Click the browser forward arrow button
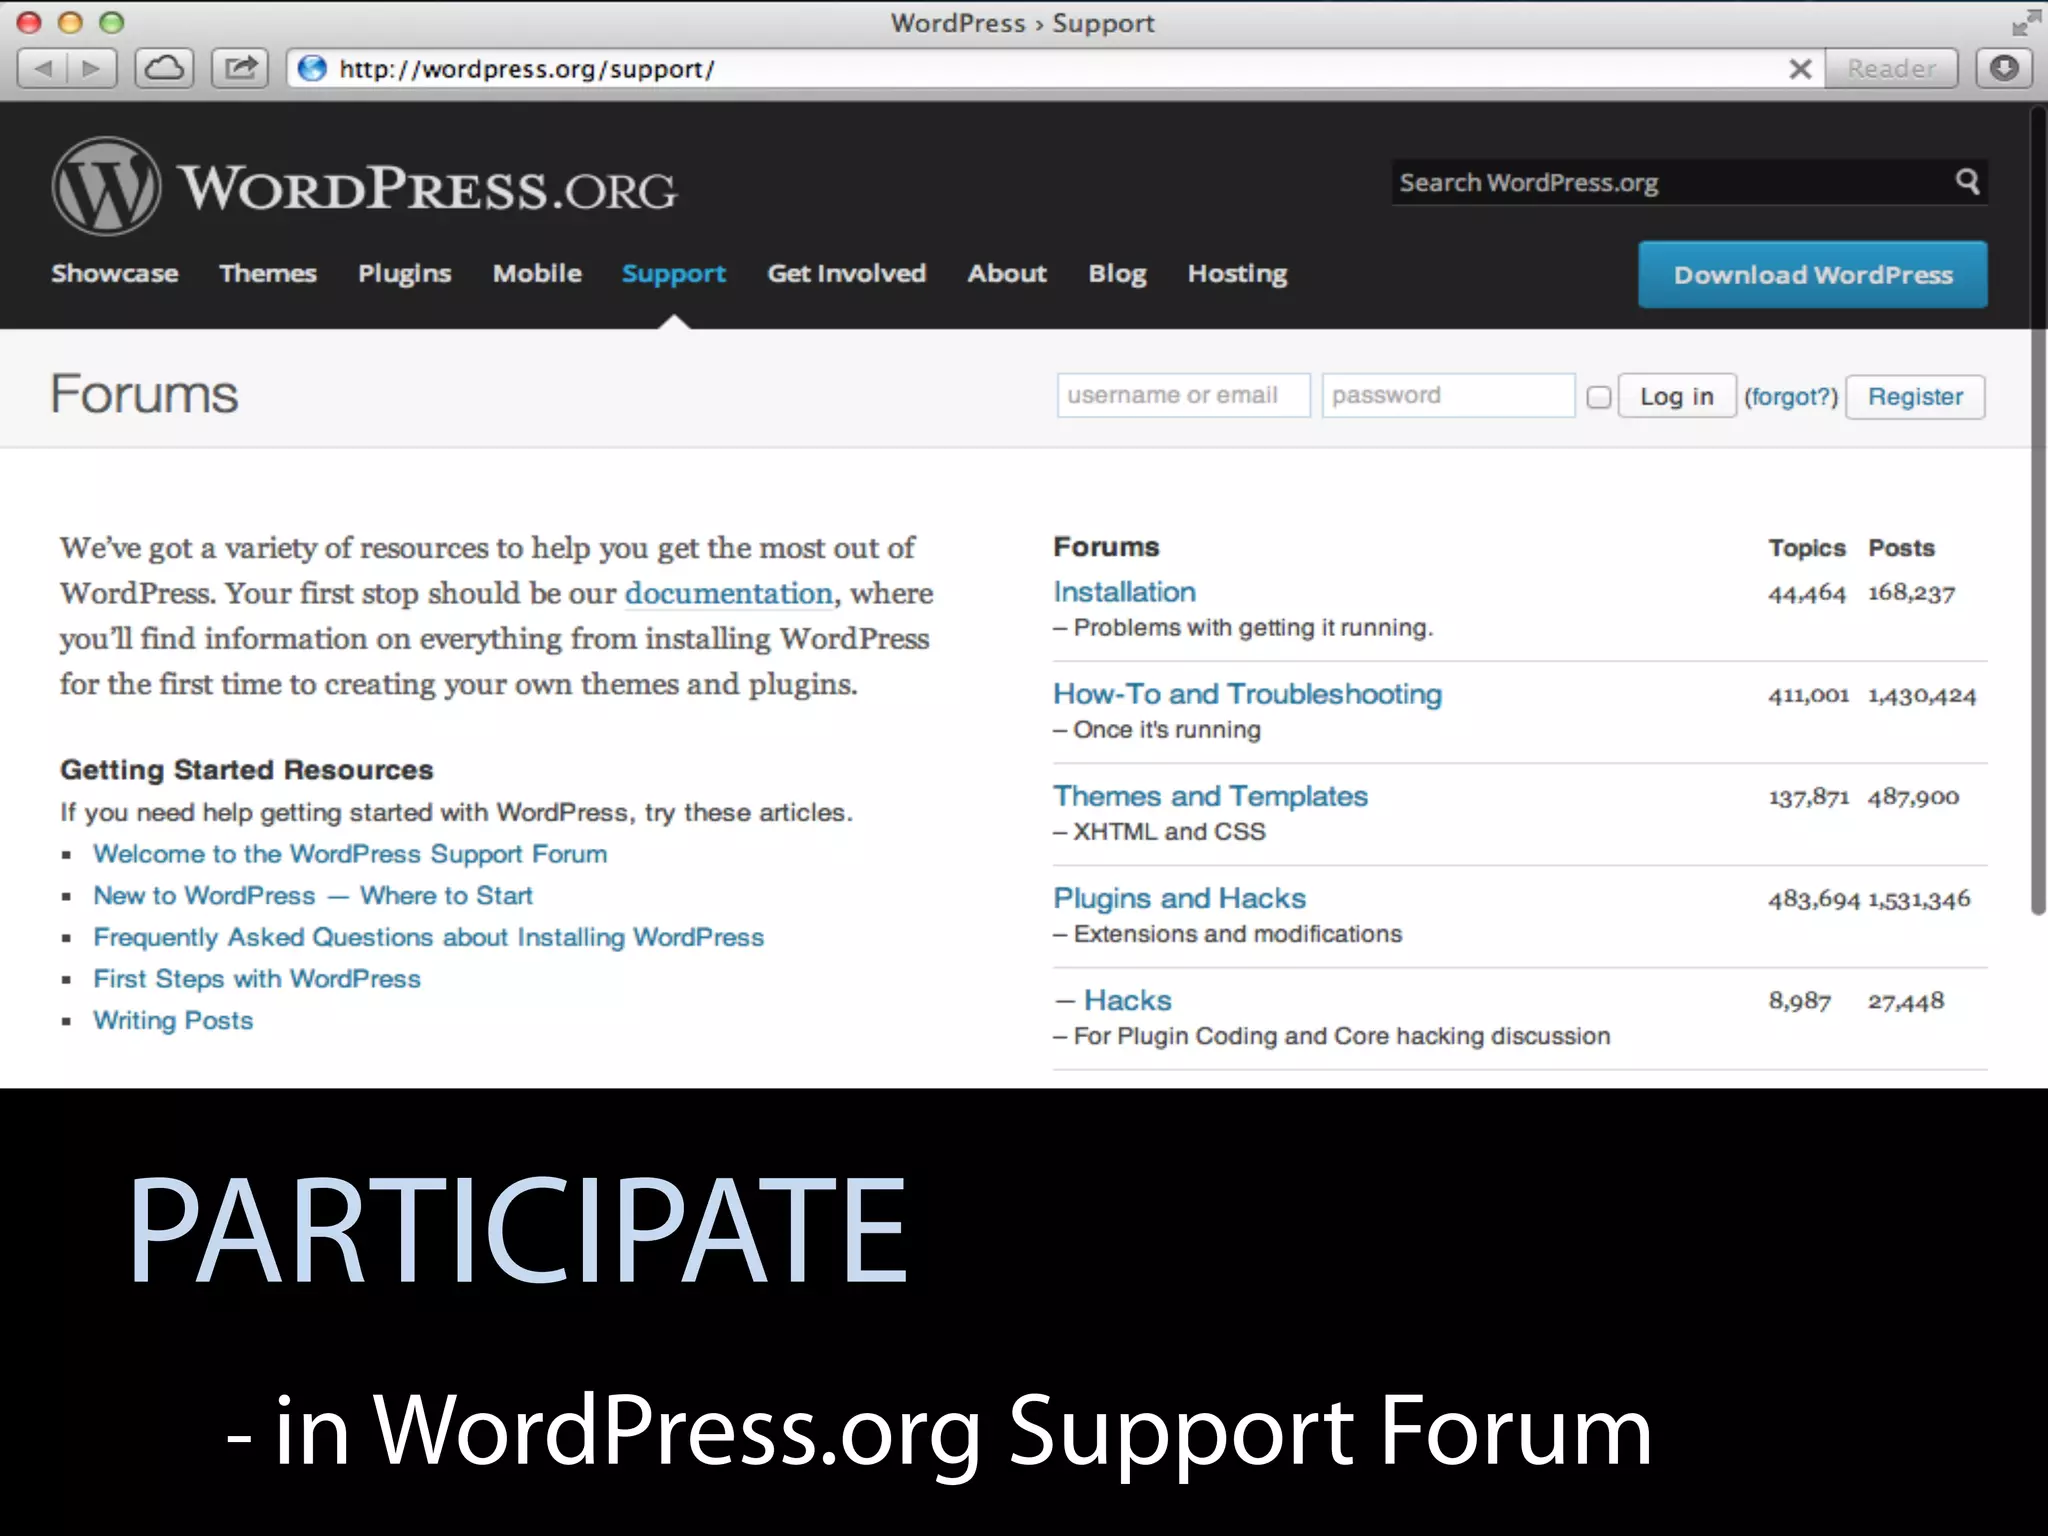The height and width of the screenshot is (1536, 2048). click(x=92, y=69)
